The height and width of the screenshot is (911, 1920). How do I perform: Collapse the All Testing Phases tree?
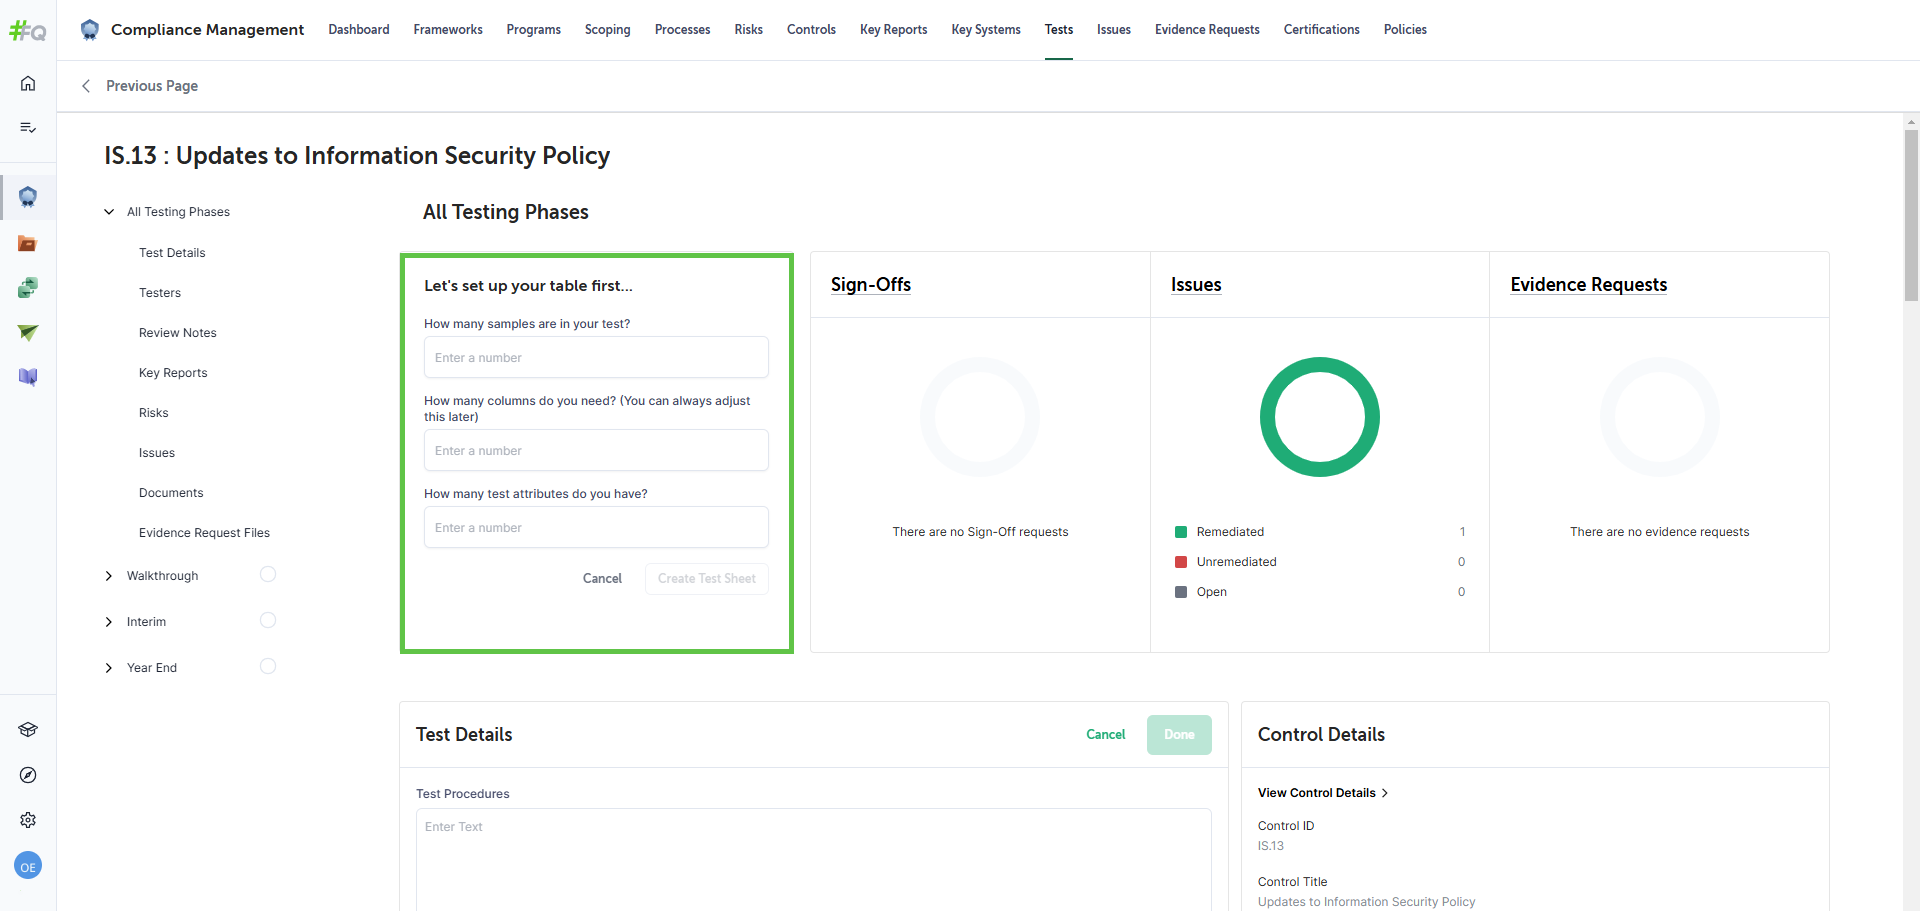(109, 212)
